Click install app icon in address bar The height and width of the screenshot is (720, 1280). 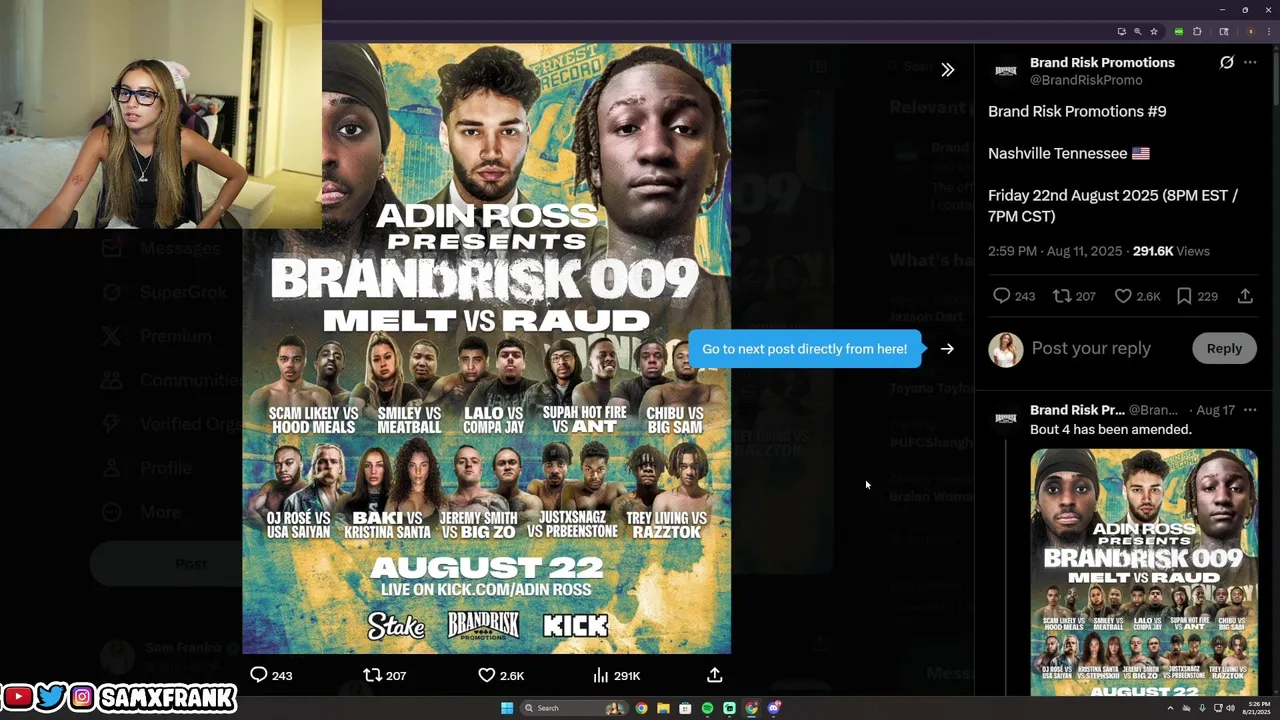point(1122,31)
